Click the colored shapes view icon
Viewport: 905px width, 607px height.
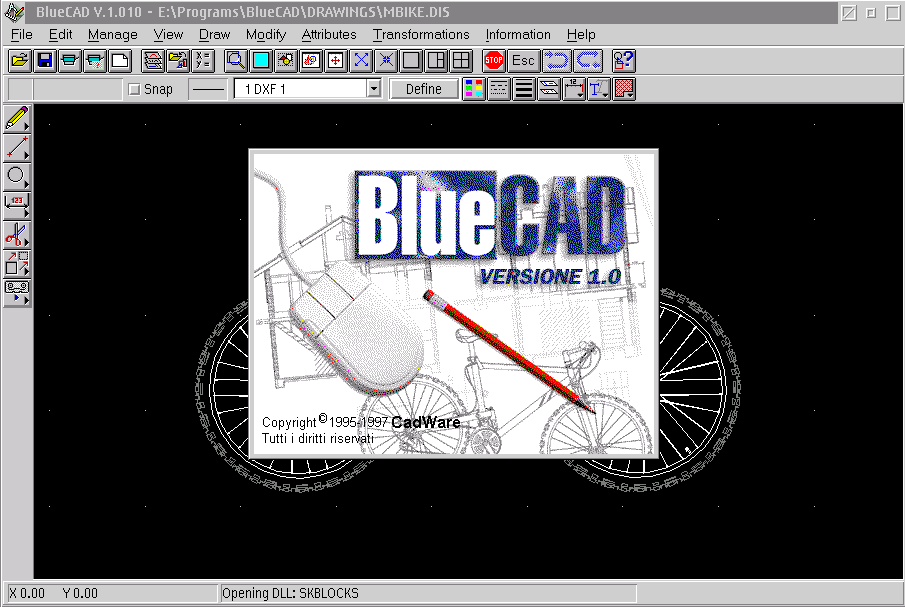311,61
